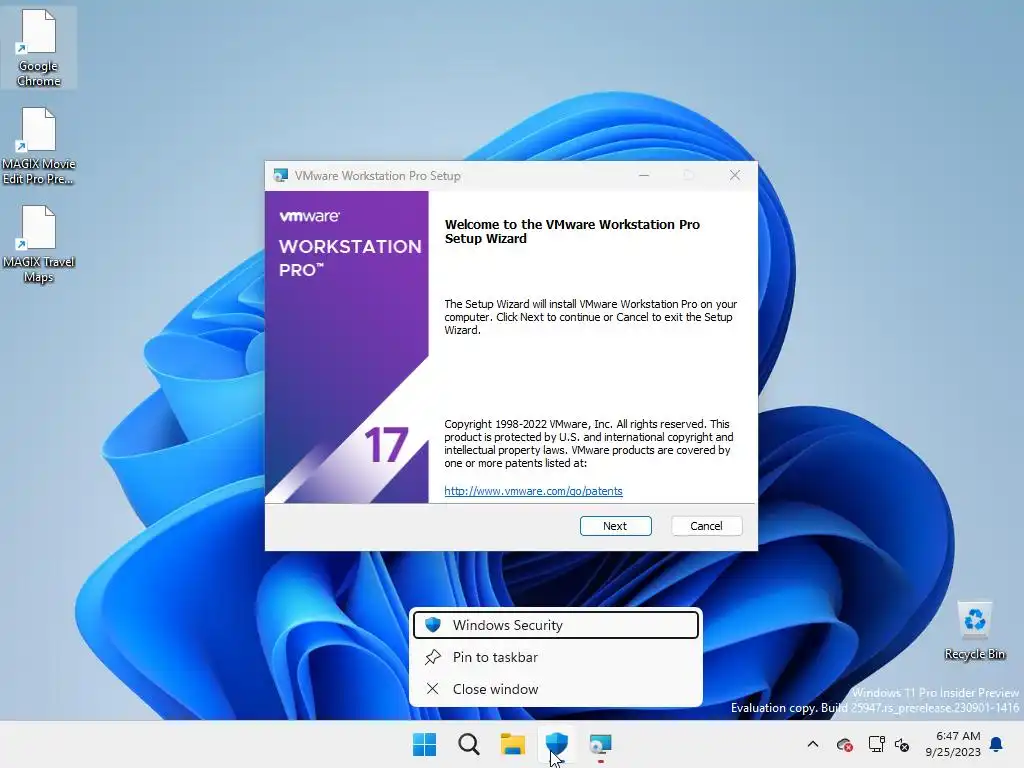Select Pin to taskbar menu entry

tap(556, 657)
